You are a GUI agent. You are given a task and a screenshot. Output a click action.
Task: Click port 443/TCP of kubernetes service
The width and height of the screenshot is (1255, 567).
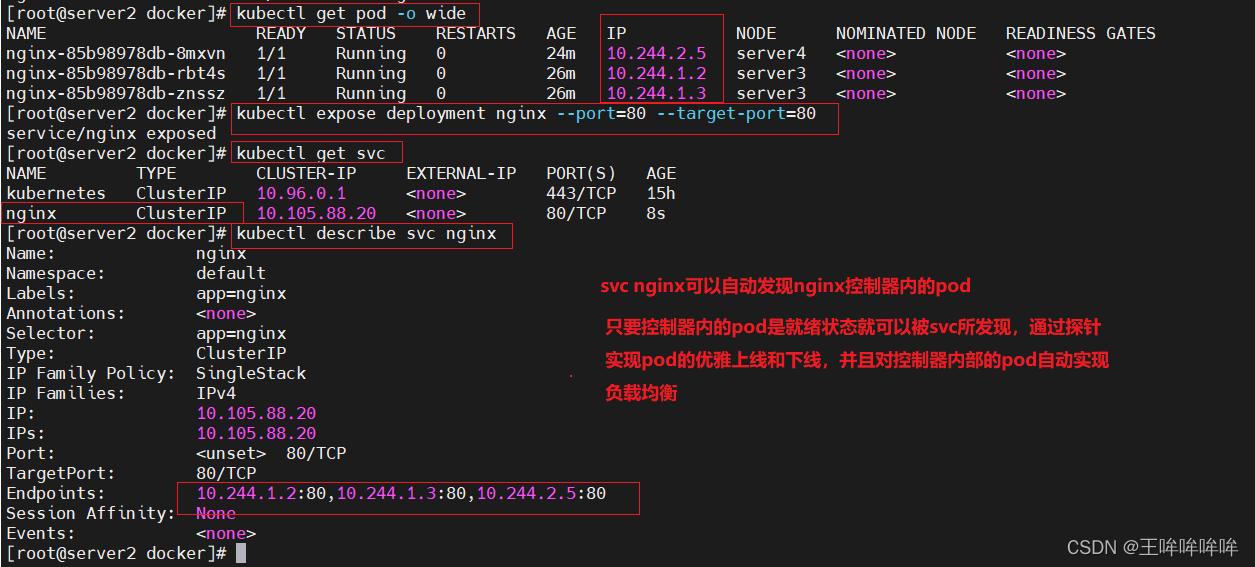point(581,193)
